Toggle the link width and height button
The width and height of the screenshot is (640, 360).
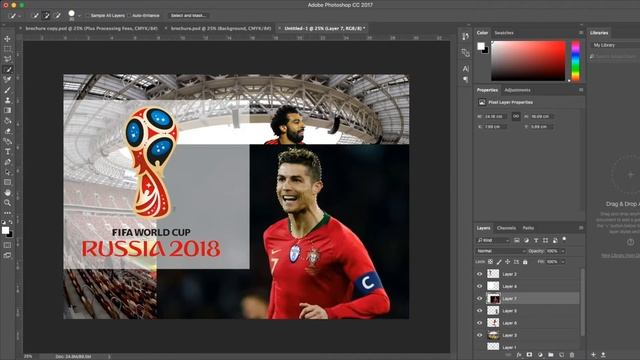pos(516,116)
